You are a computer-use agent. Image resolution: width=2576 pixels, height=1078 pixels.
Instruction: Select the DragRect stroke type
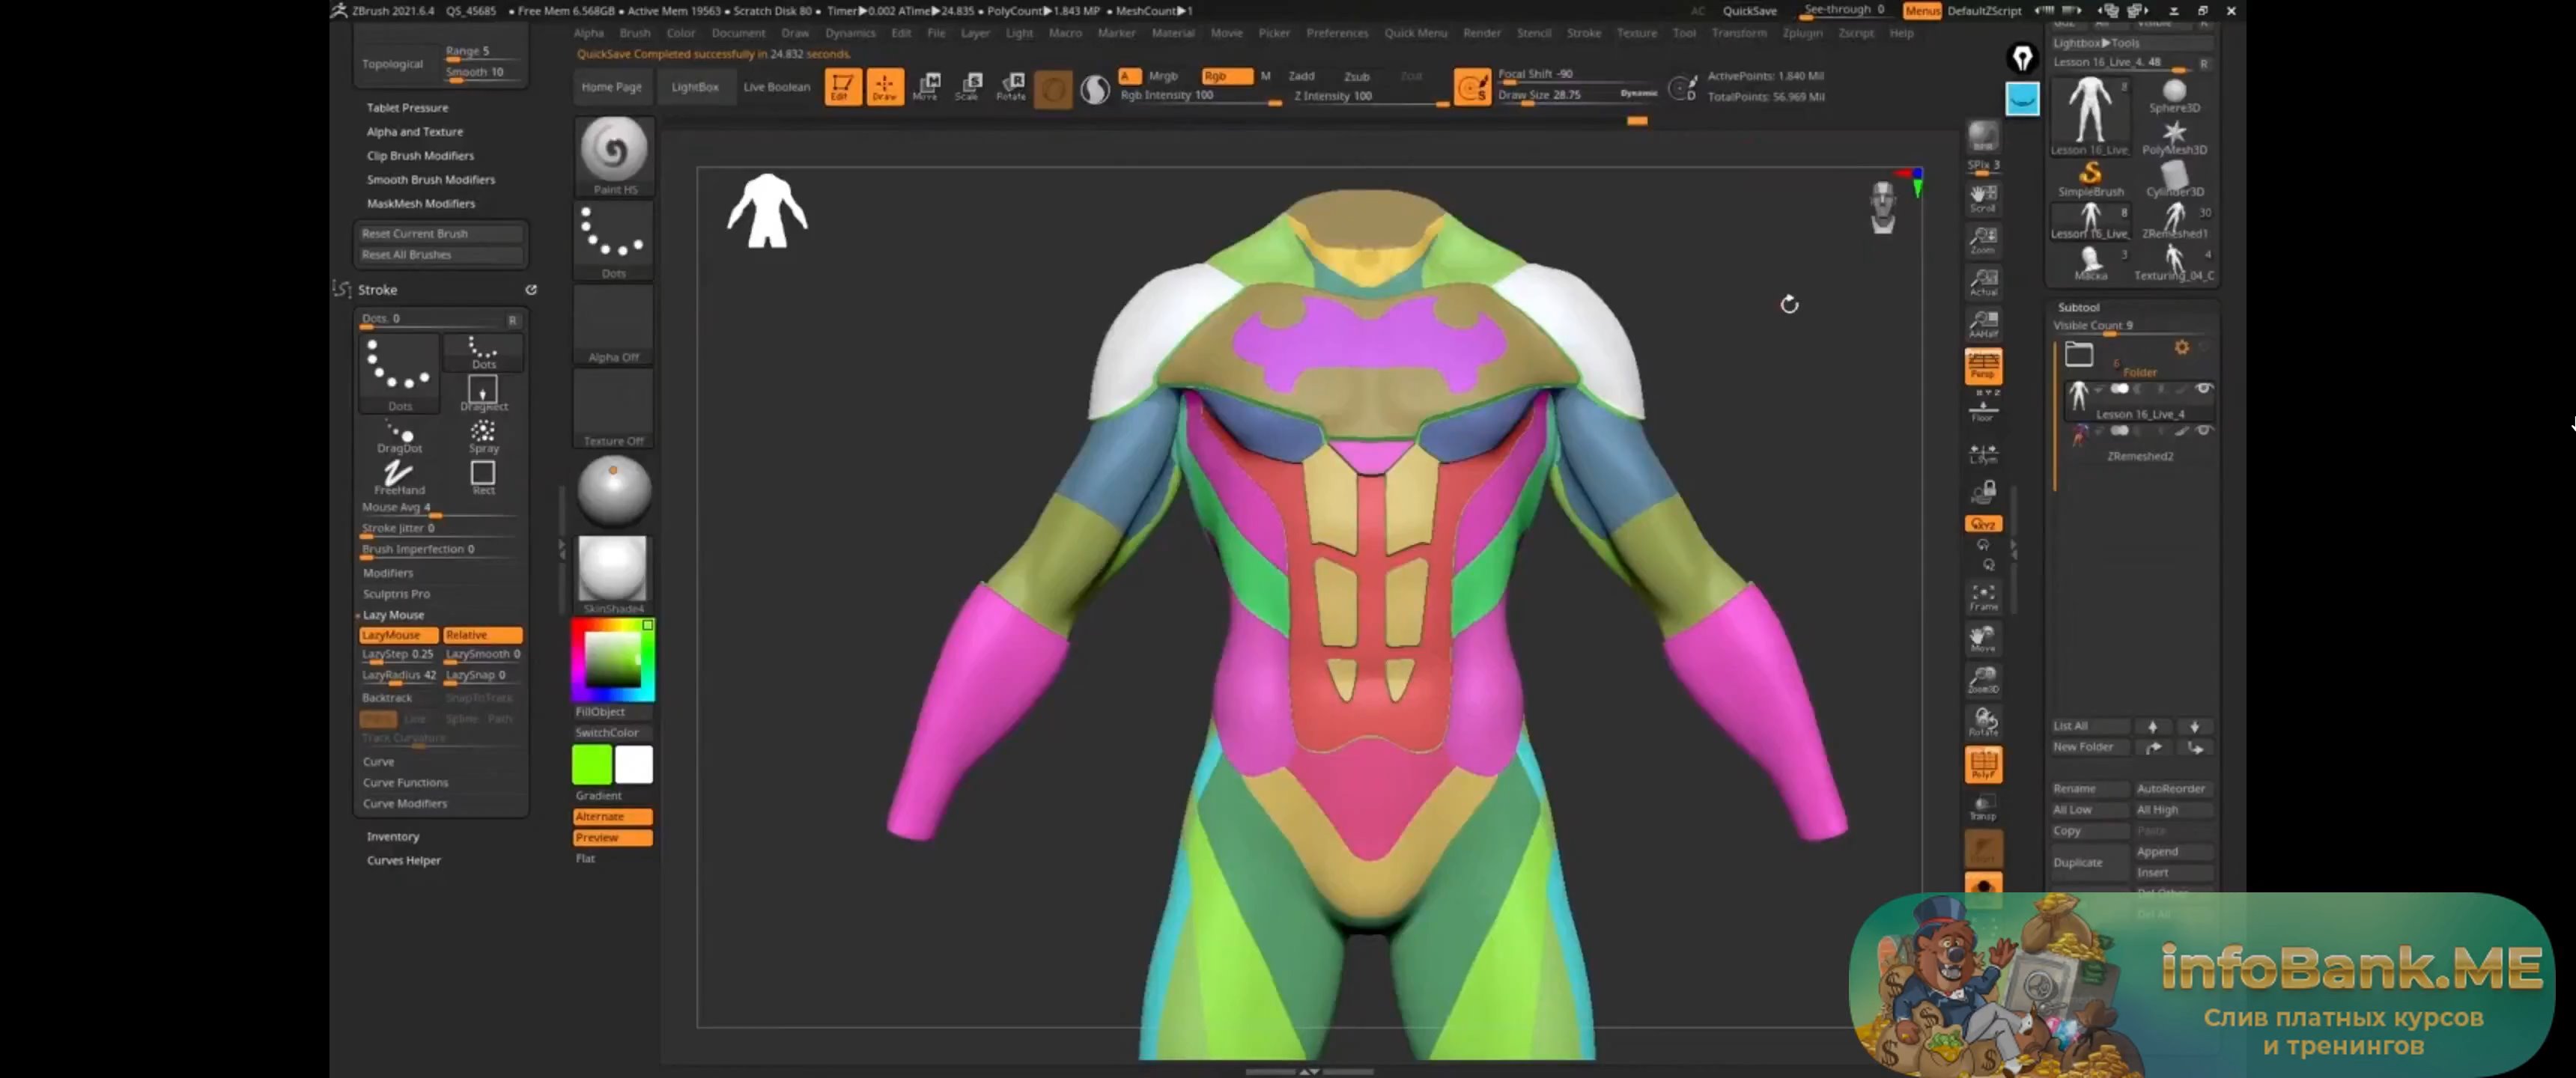[483, 393]
